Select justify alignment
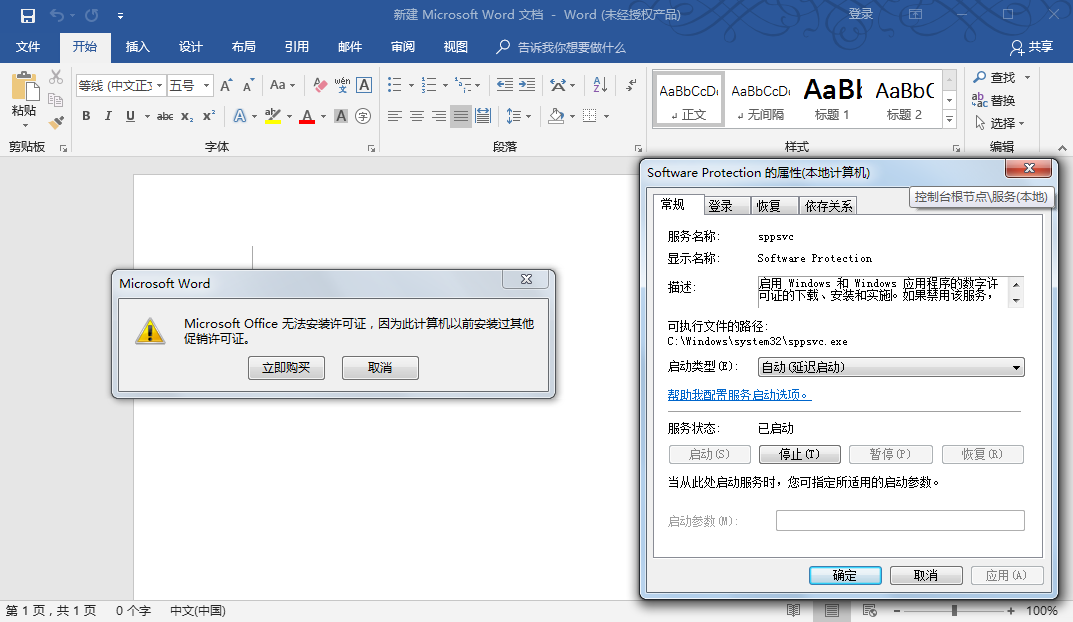 click(461, 116)
